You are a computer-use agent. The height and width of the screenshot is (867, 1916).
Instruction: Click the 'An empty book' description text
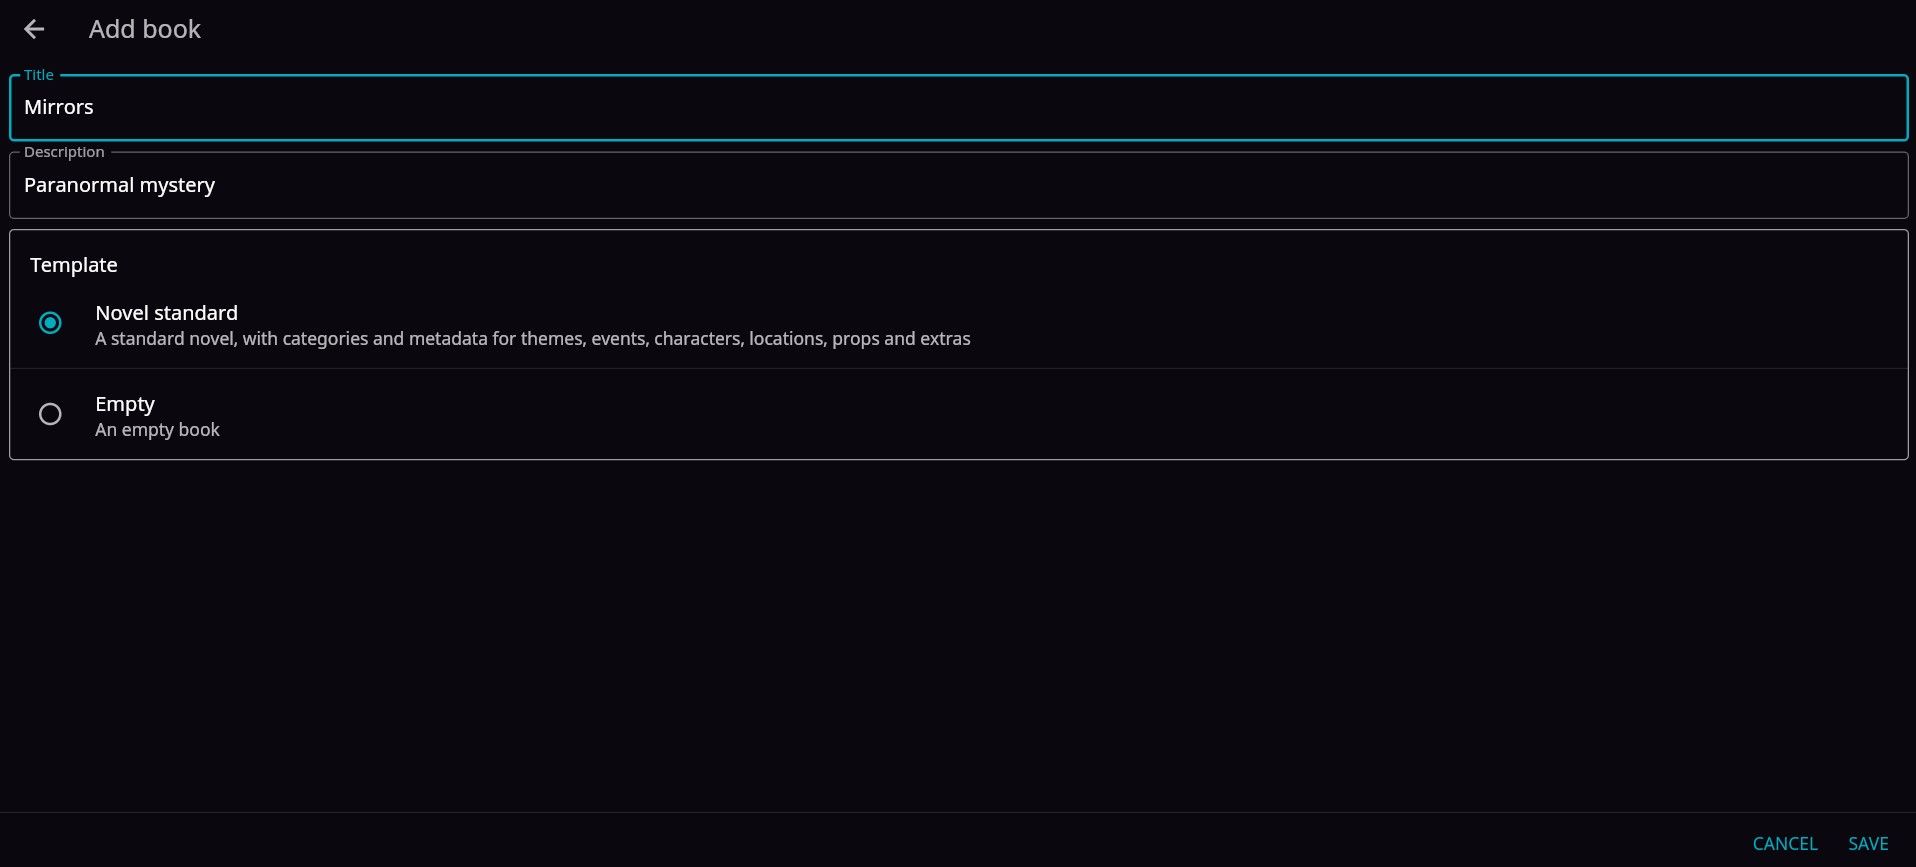(157, 430)
